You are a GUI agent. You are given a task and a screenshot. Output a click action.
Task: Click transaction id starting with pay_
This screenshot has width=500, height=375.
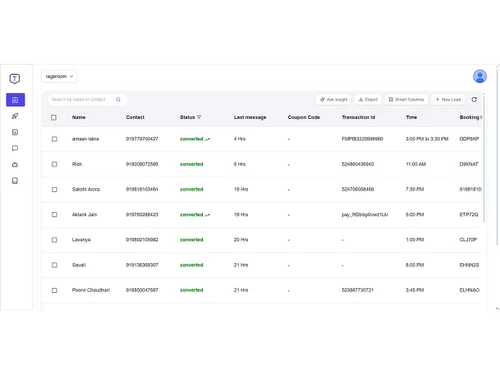(x=365, y=215)
